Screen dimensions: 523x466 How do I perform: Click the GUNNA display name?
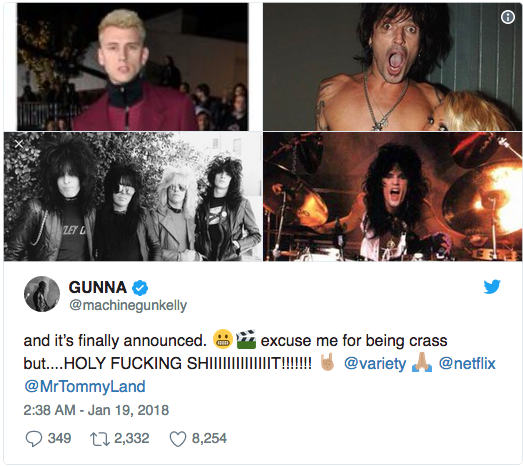point(98,287)
